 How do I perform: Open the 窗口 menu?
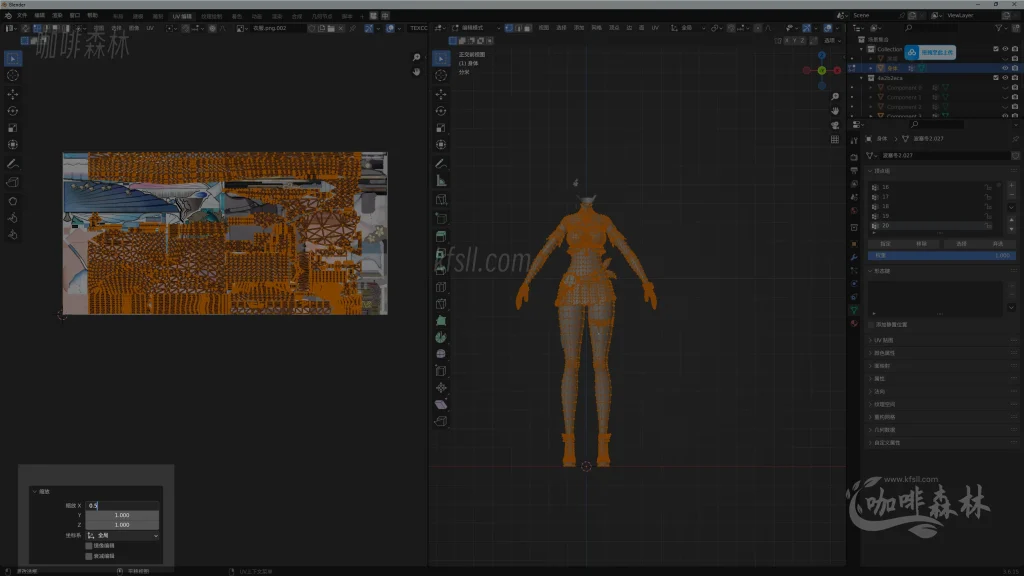(x=74, y=16)
